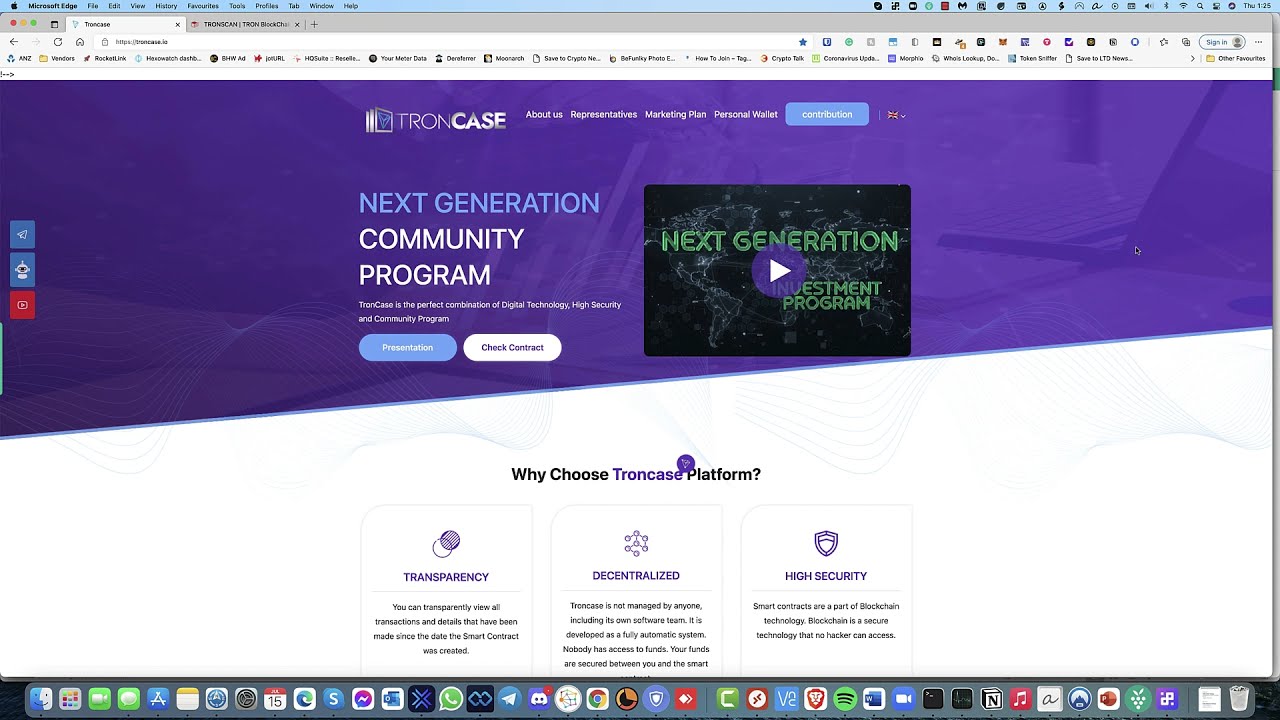Open Personal Wallet link
This screenshot has height=720, width=1280.
[x=745, y=114]
